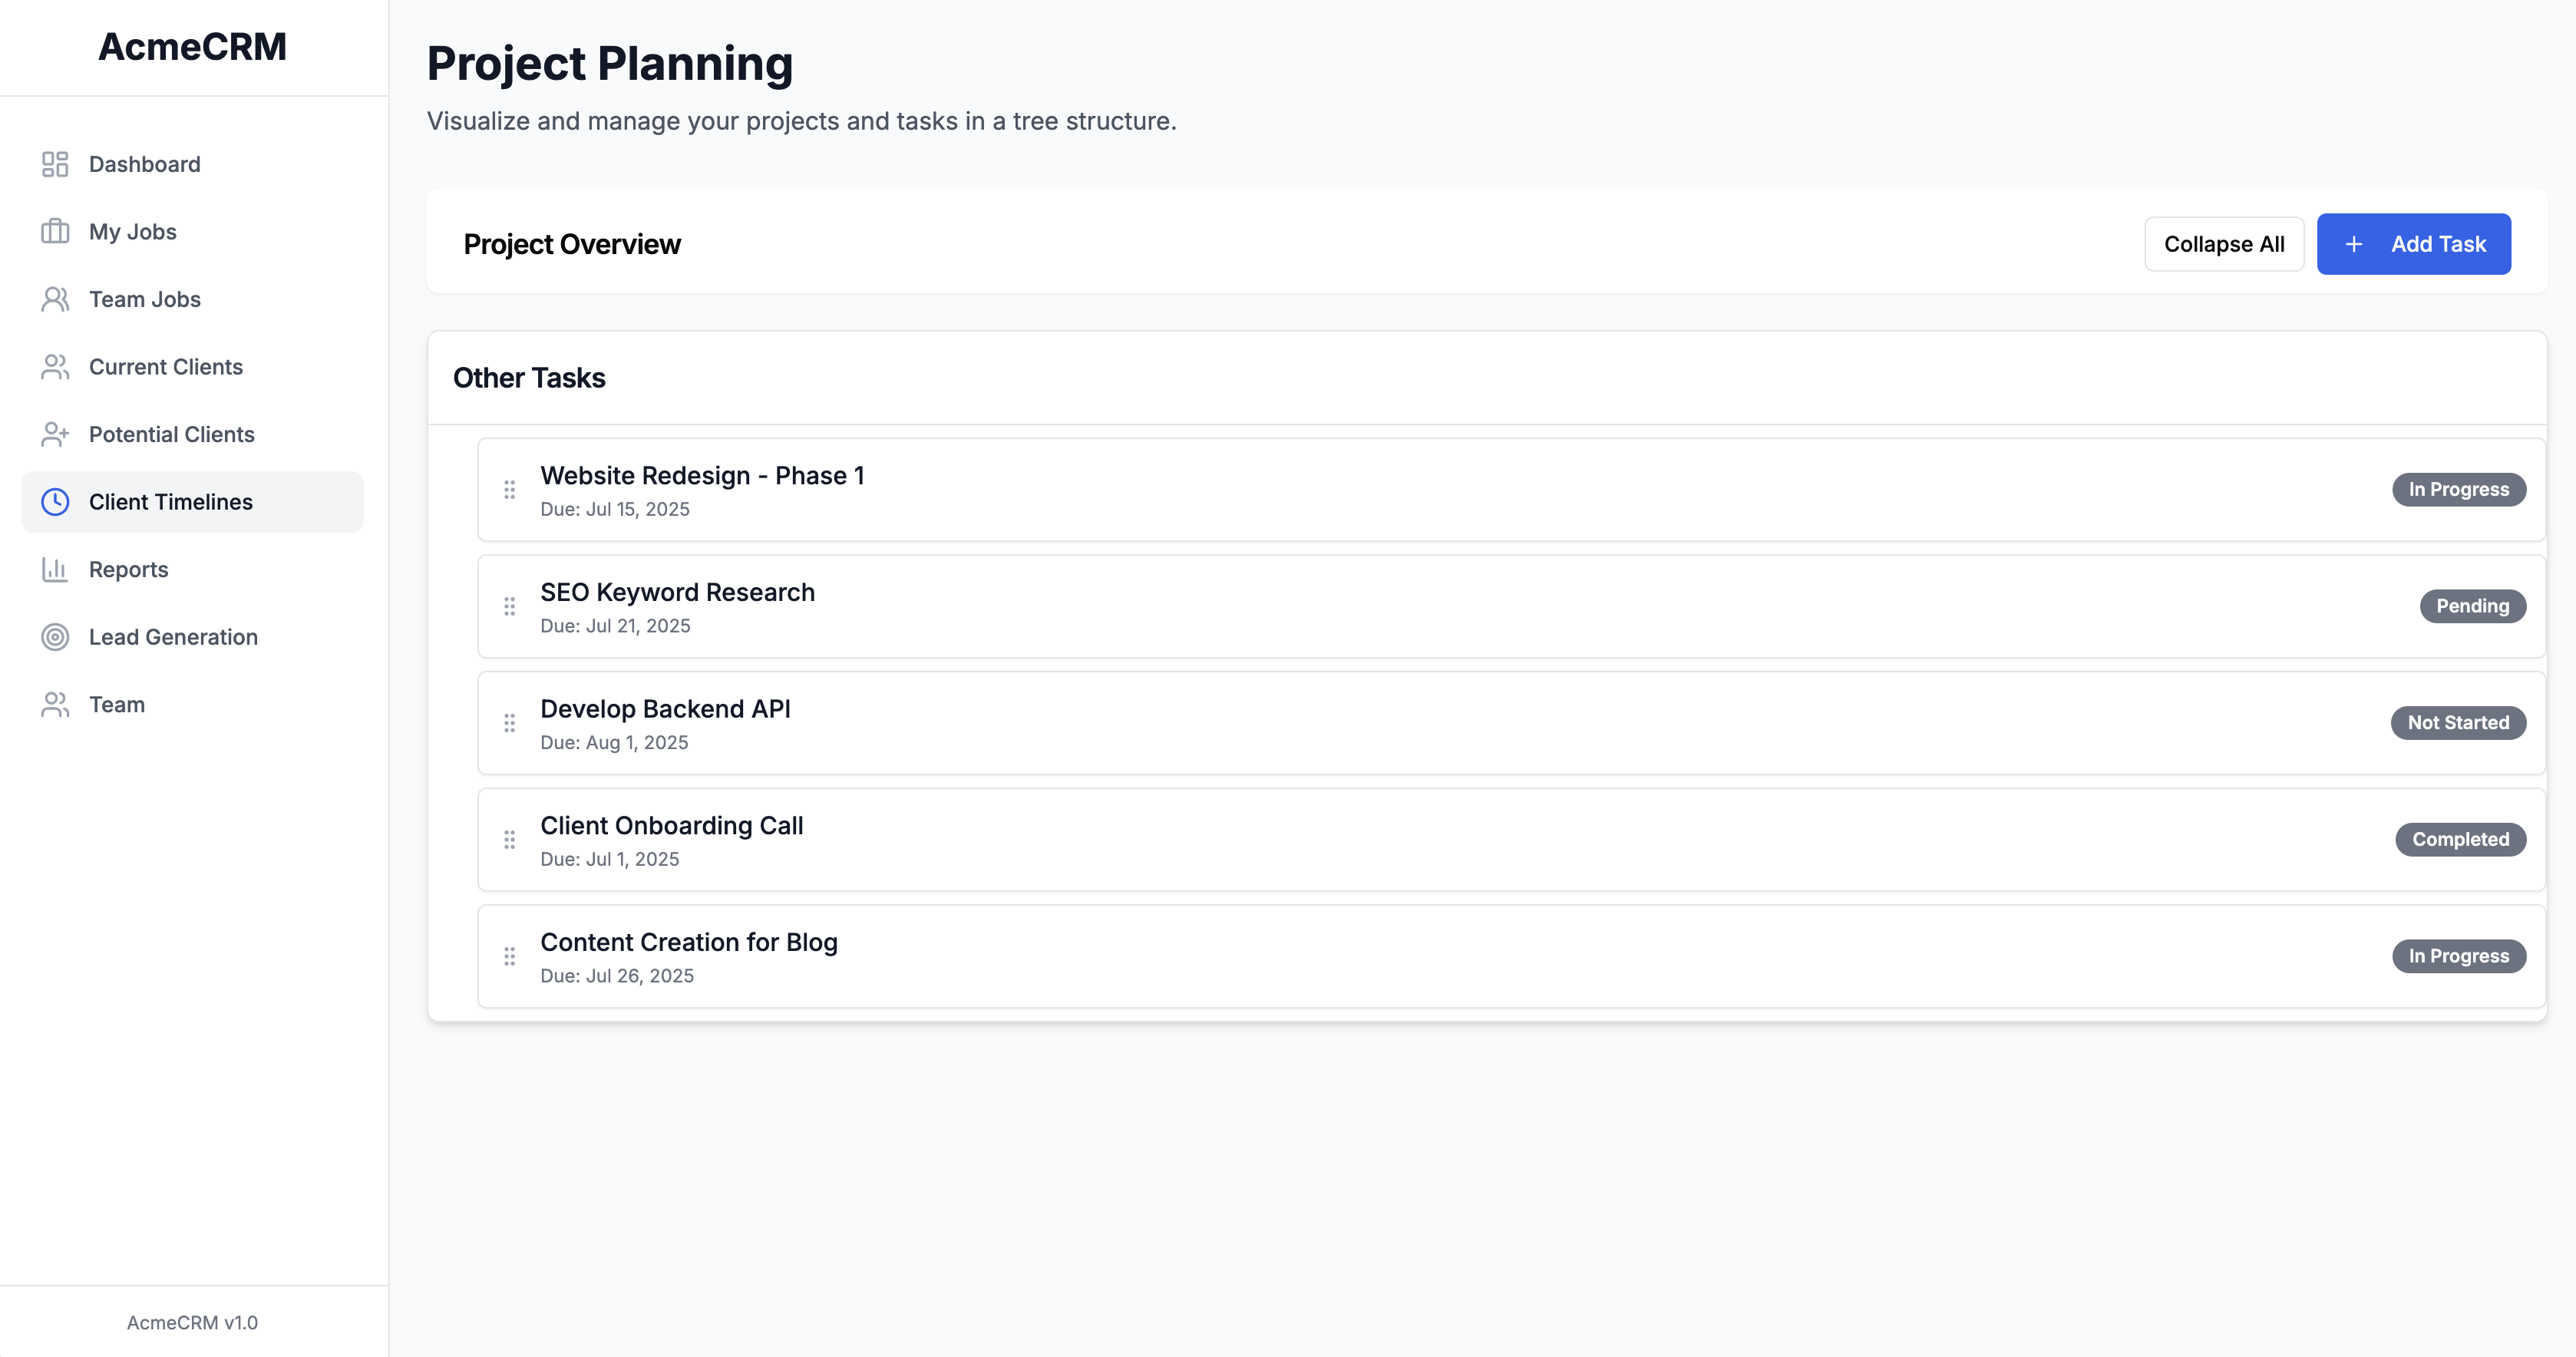Screen dimensions: 2576x1357
Task: Click the Pending status badge
Action: click(2472, 606)
